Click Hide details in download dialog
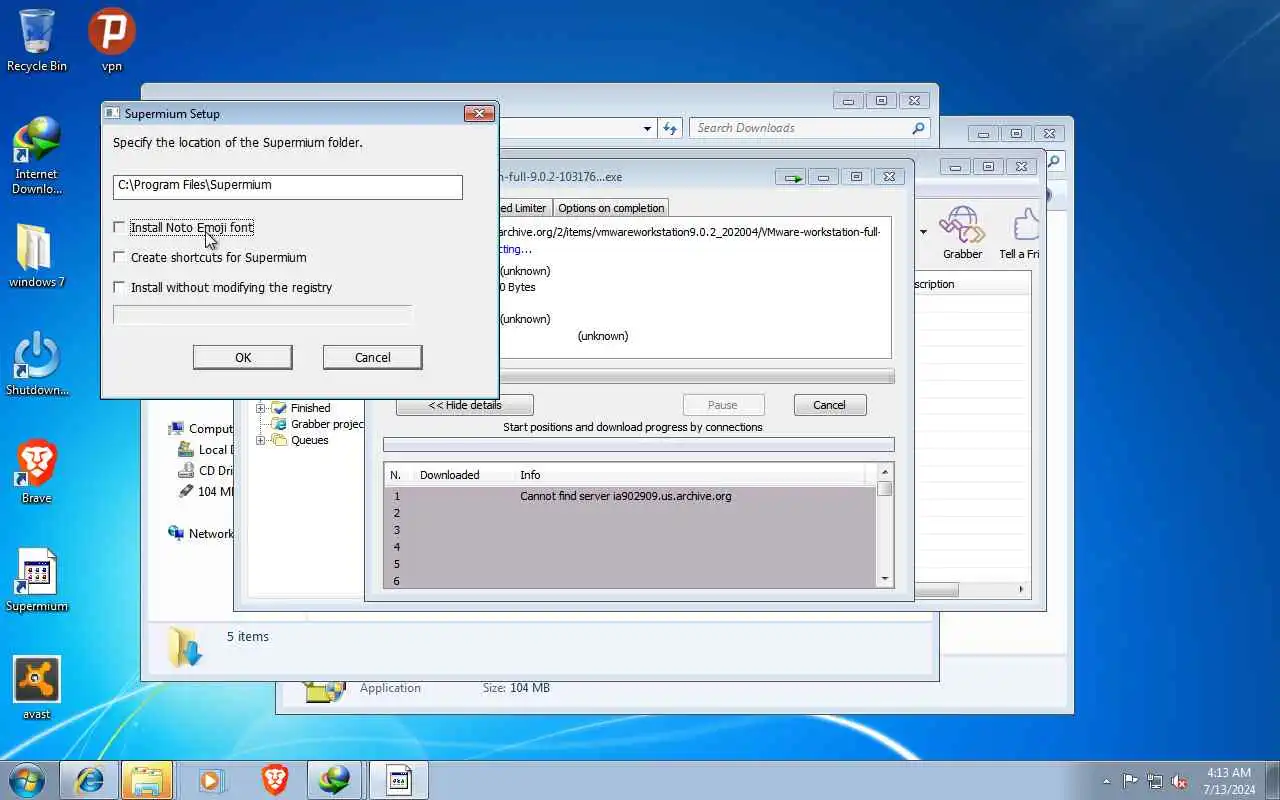This screenshot has height=800, width=1280. 465,405
